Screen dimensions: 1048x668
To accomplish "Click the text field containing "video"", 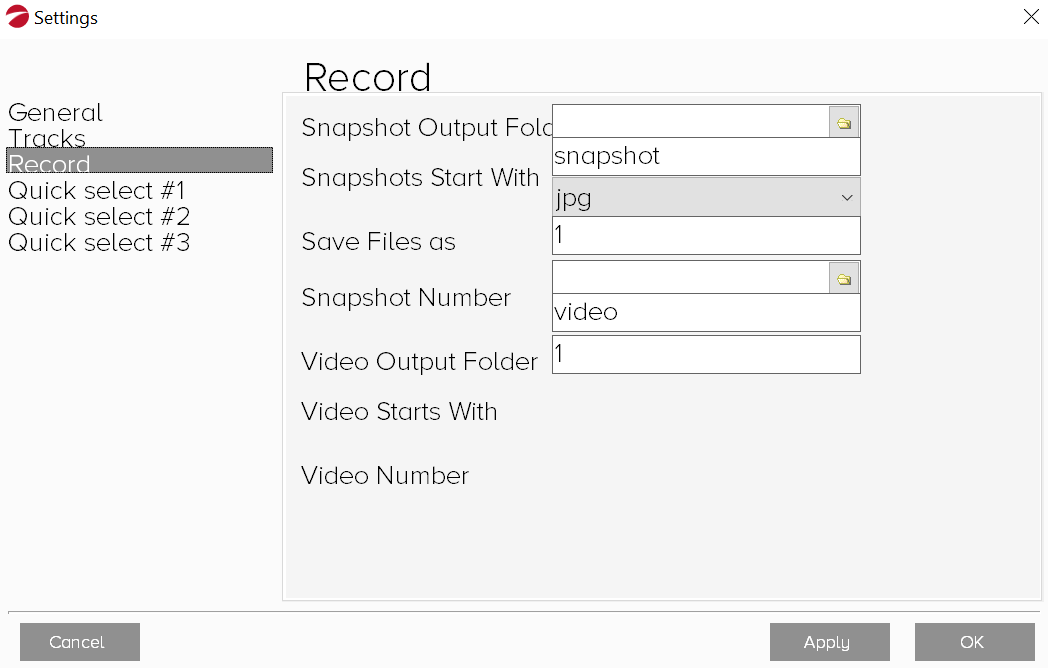I will pos(706,312).
